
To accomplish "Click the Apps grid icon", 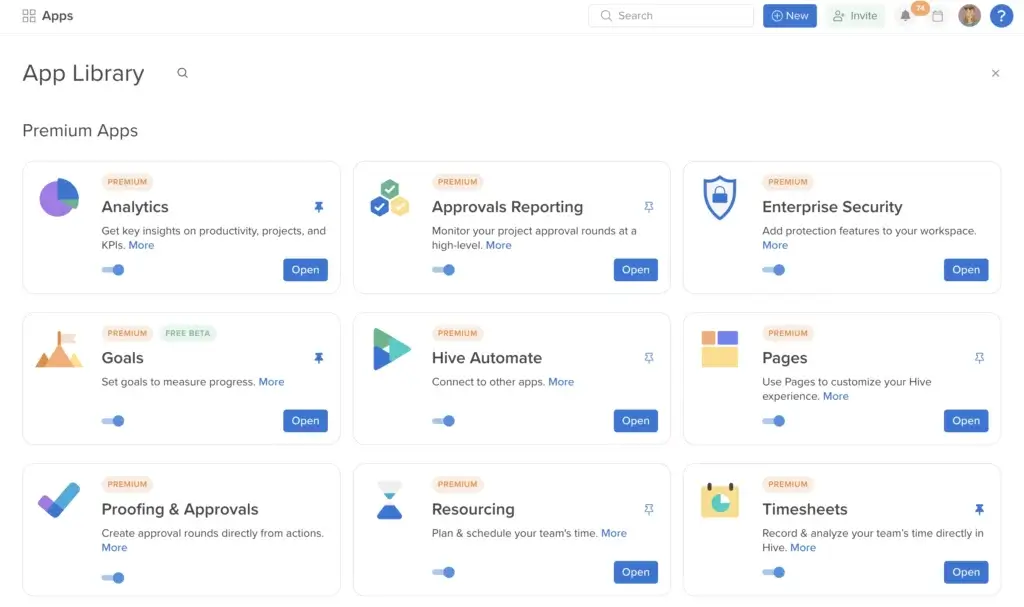I will 29,16.
